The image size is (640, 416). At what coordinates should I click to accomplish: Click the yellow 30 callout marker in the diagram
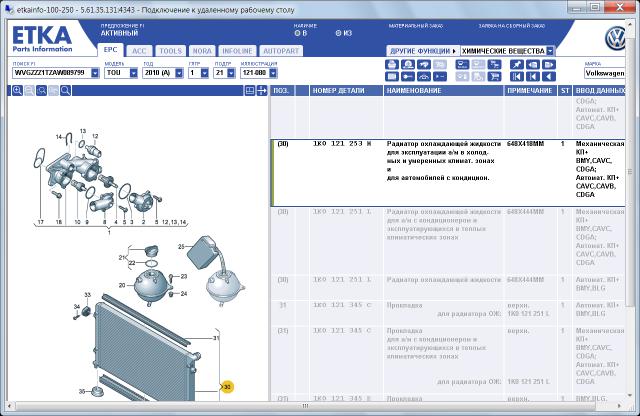pyautogui.click(x=227, y=387)
